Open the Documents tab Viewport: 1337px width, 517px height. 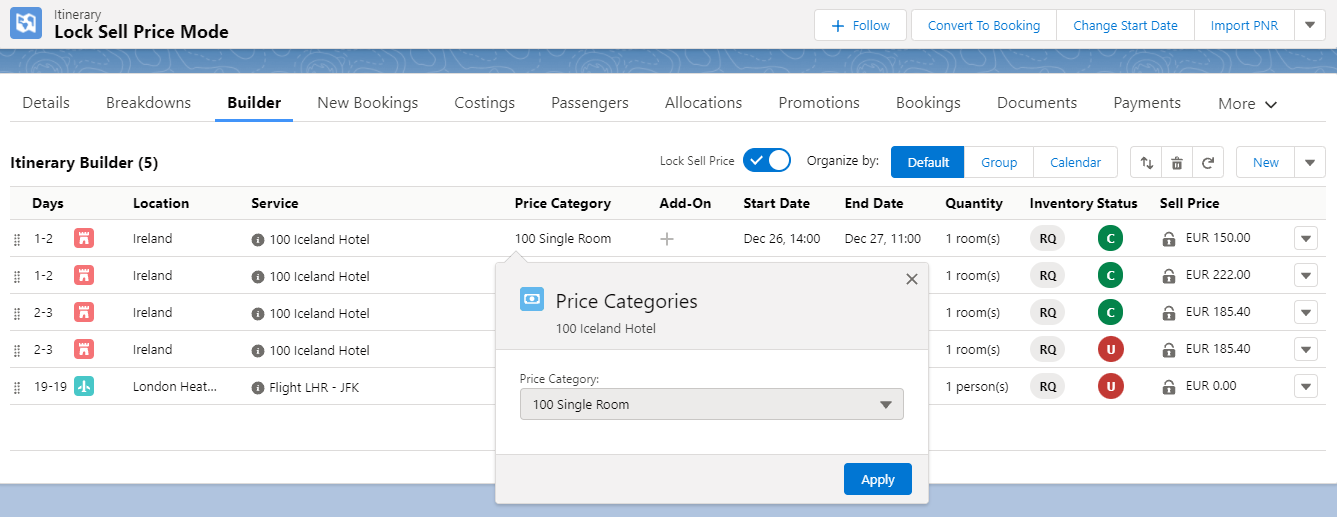click(x=1037, y=102)
